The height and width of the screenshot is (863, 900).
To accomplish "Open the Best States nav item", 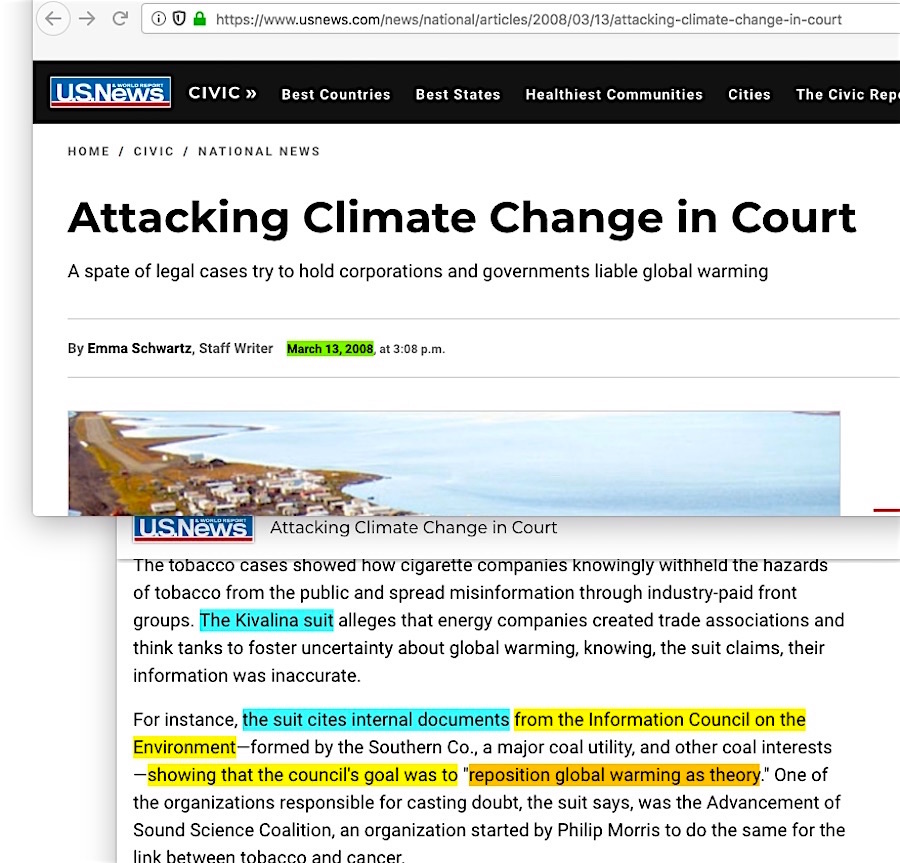I will [x=457, y=94].
